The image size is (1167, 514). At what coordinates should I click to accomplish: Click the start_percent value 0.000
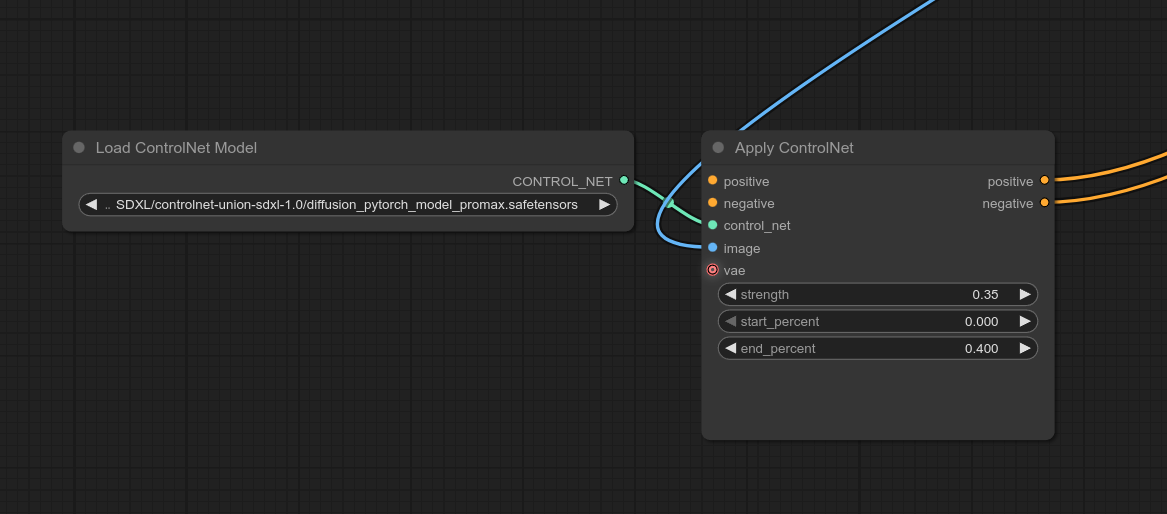coord(982,321)
